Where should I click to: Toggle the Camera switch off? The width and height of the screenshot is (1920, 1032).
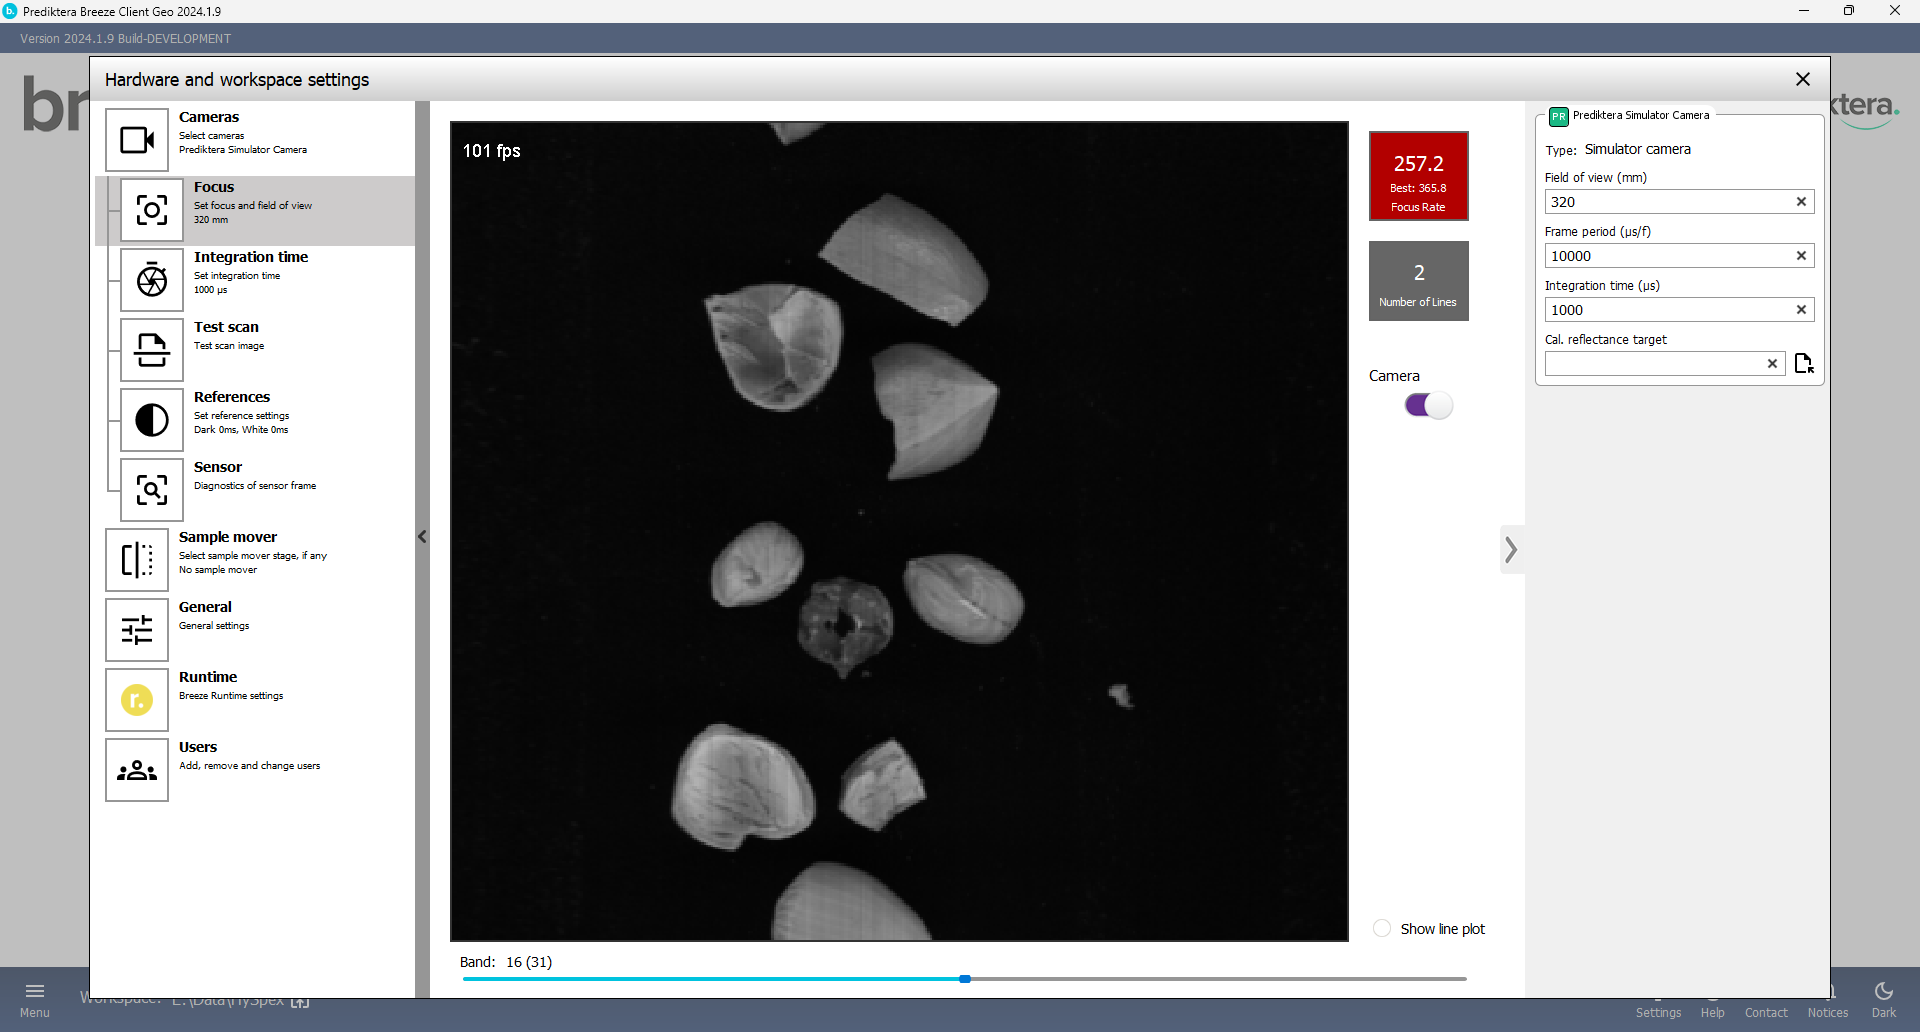click(1428, 405)
